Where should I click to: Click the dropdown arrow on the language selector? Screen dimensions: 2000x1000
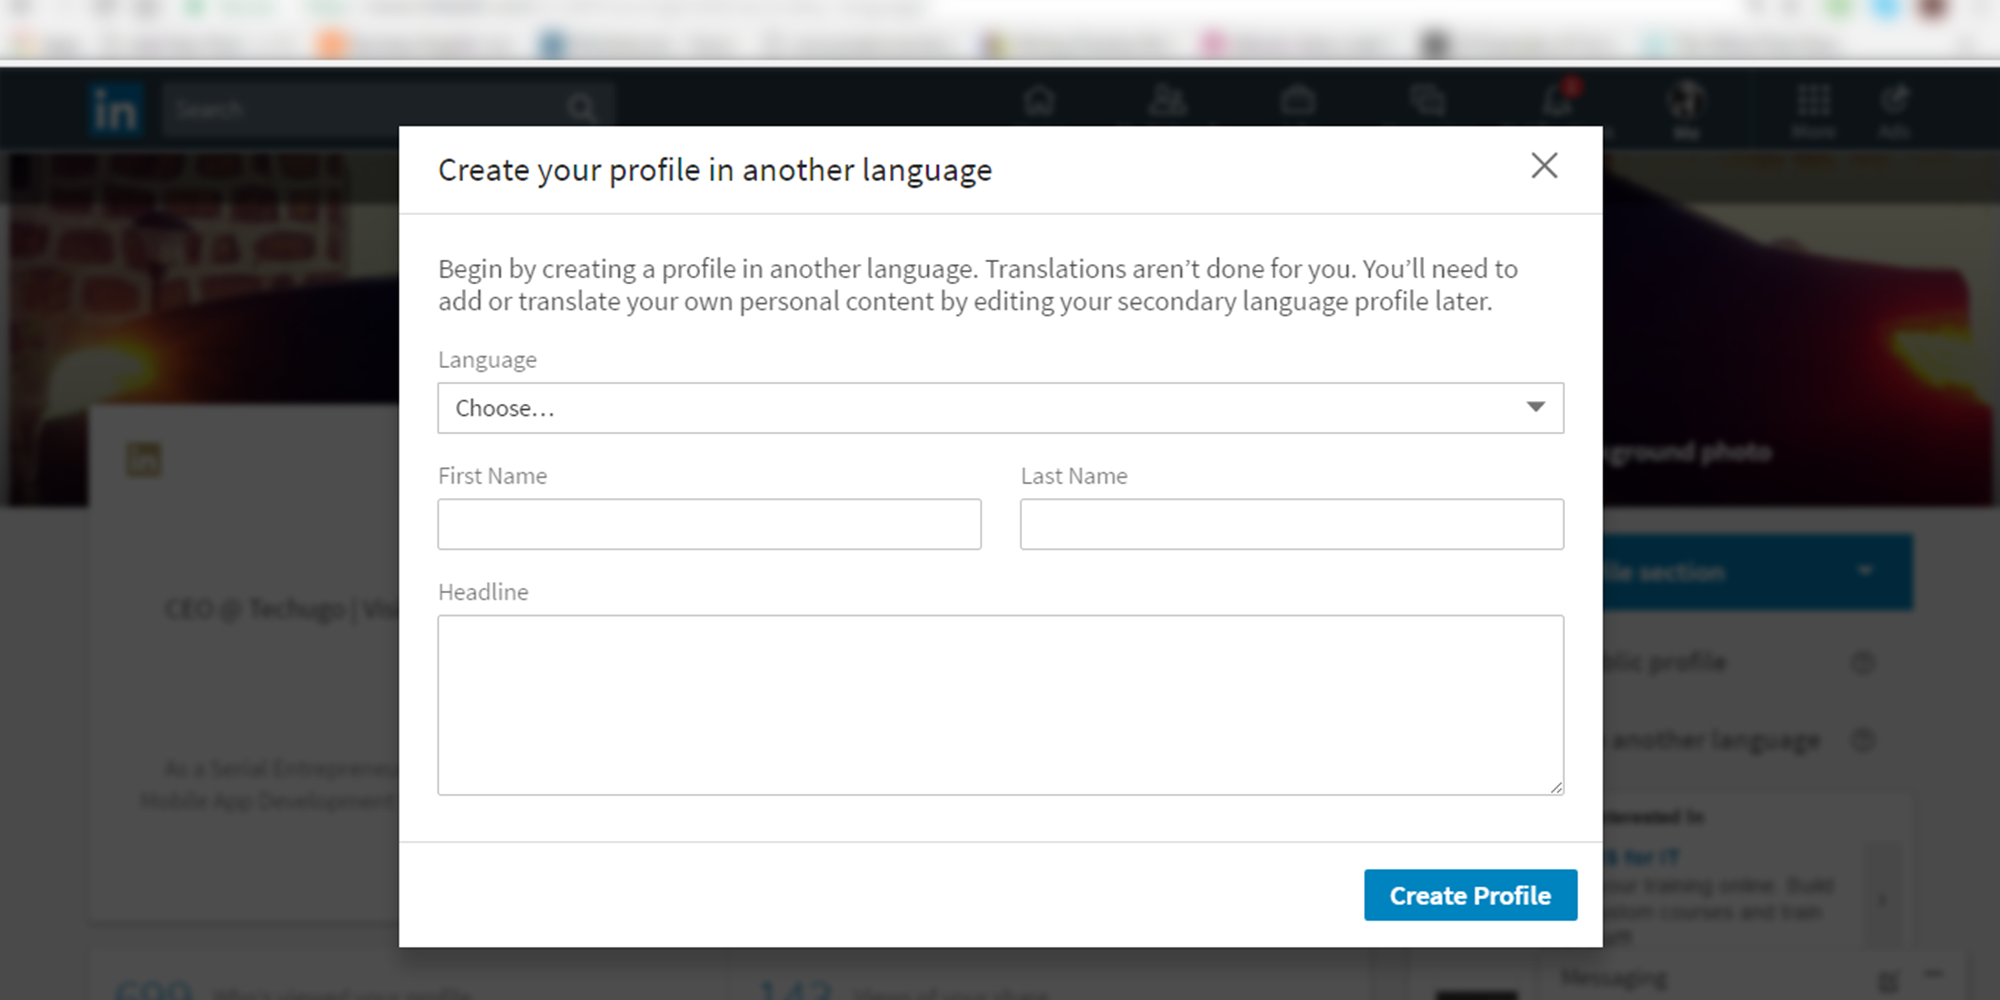click(x=1534, y=407)
